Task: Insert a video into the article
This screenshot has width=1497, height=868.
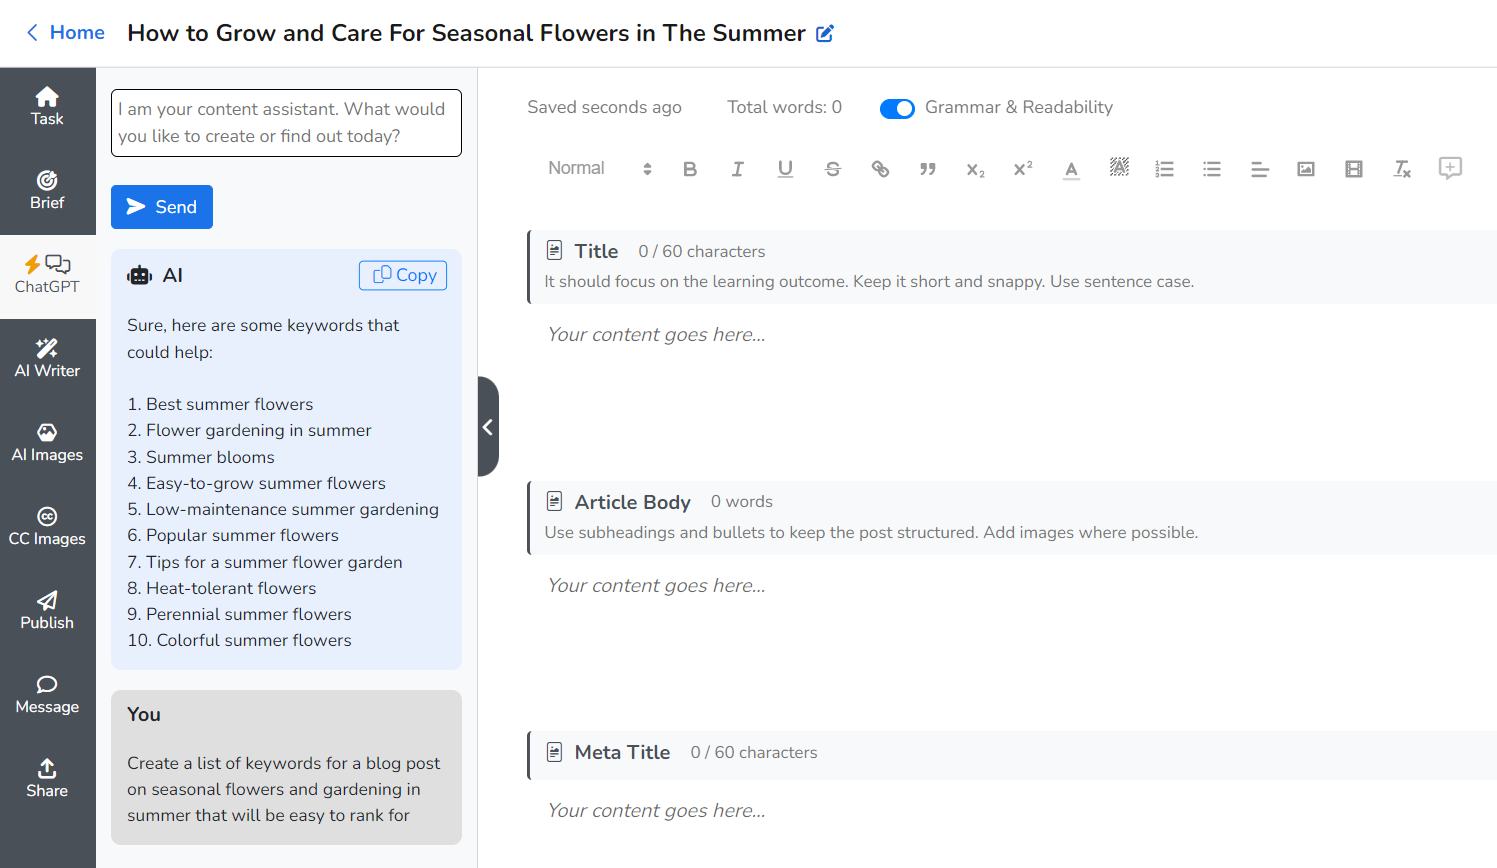Action: [x=1354, y=168]
